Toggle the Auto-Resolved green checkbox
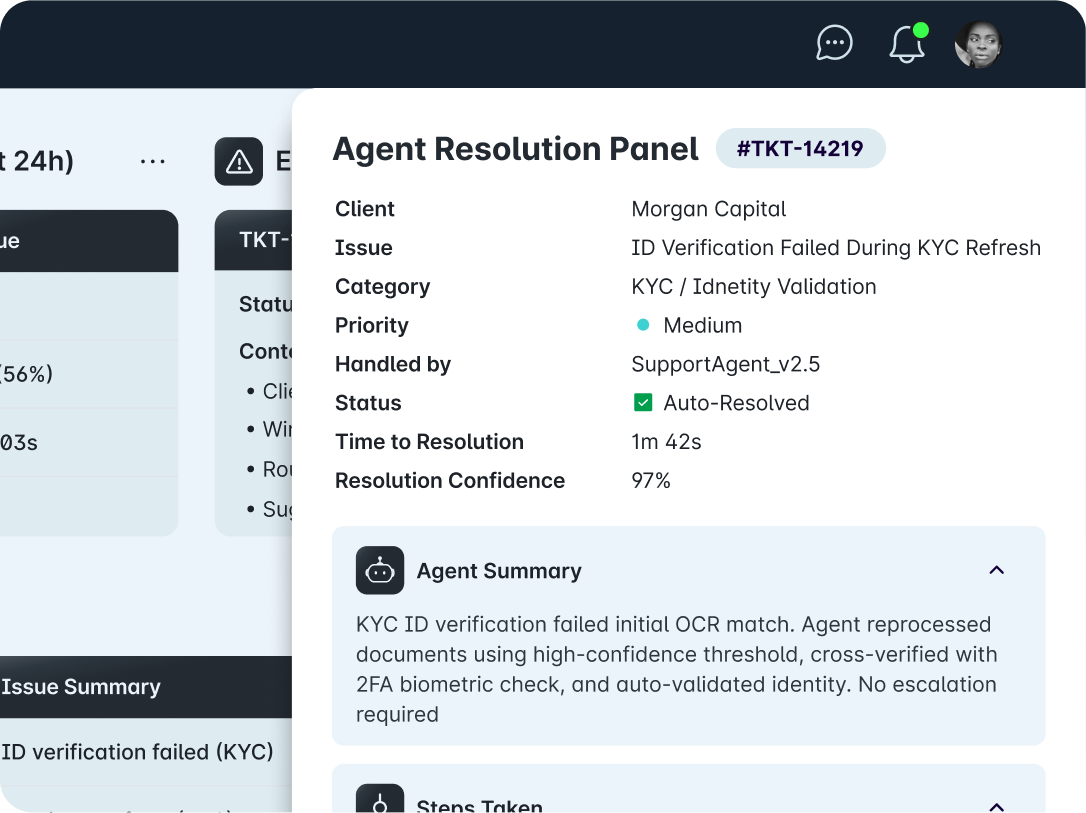 pos(643,403)
